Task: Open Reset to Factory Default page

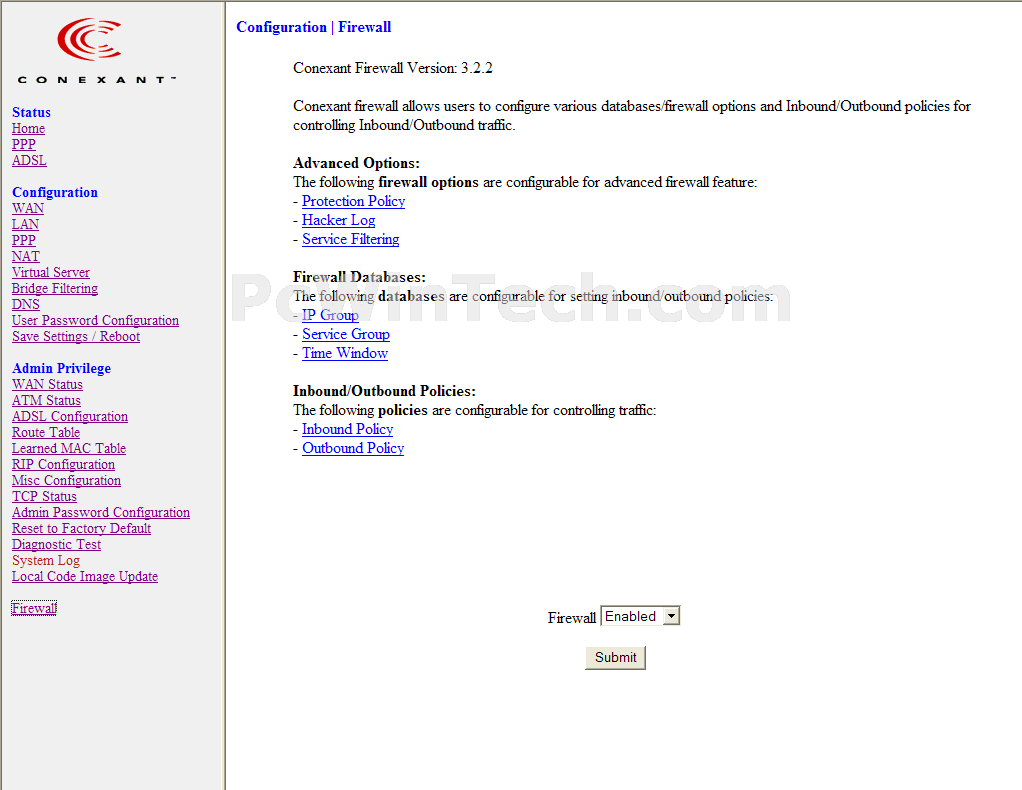Action: tap(81, 528)
